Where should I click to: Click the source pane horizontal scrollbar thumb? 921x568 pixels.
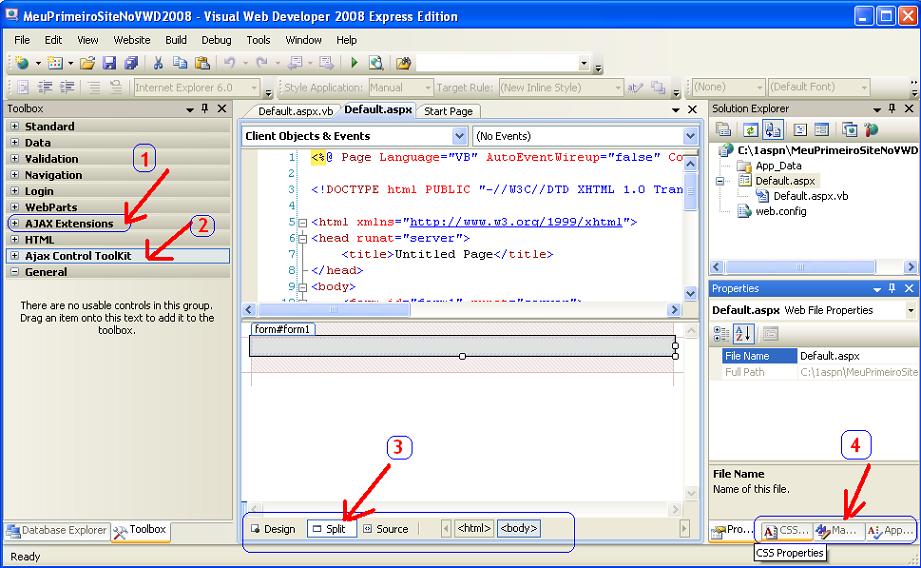point(334,310)
